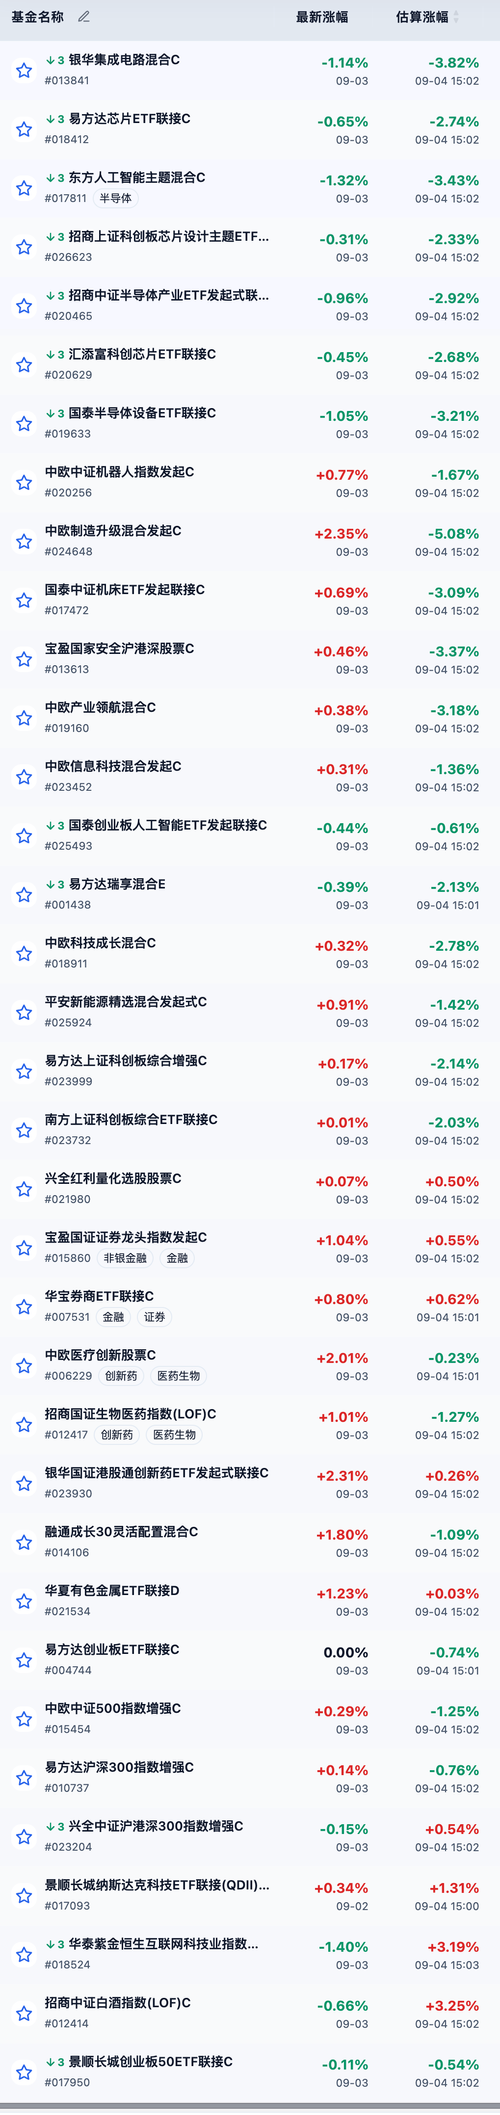Click the 基金名称 column header
The width and height of the screenshot is (500, 2115).
(x=37, y=17)
